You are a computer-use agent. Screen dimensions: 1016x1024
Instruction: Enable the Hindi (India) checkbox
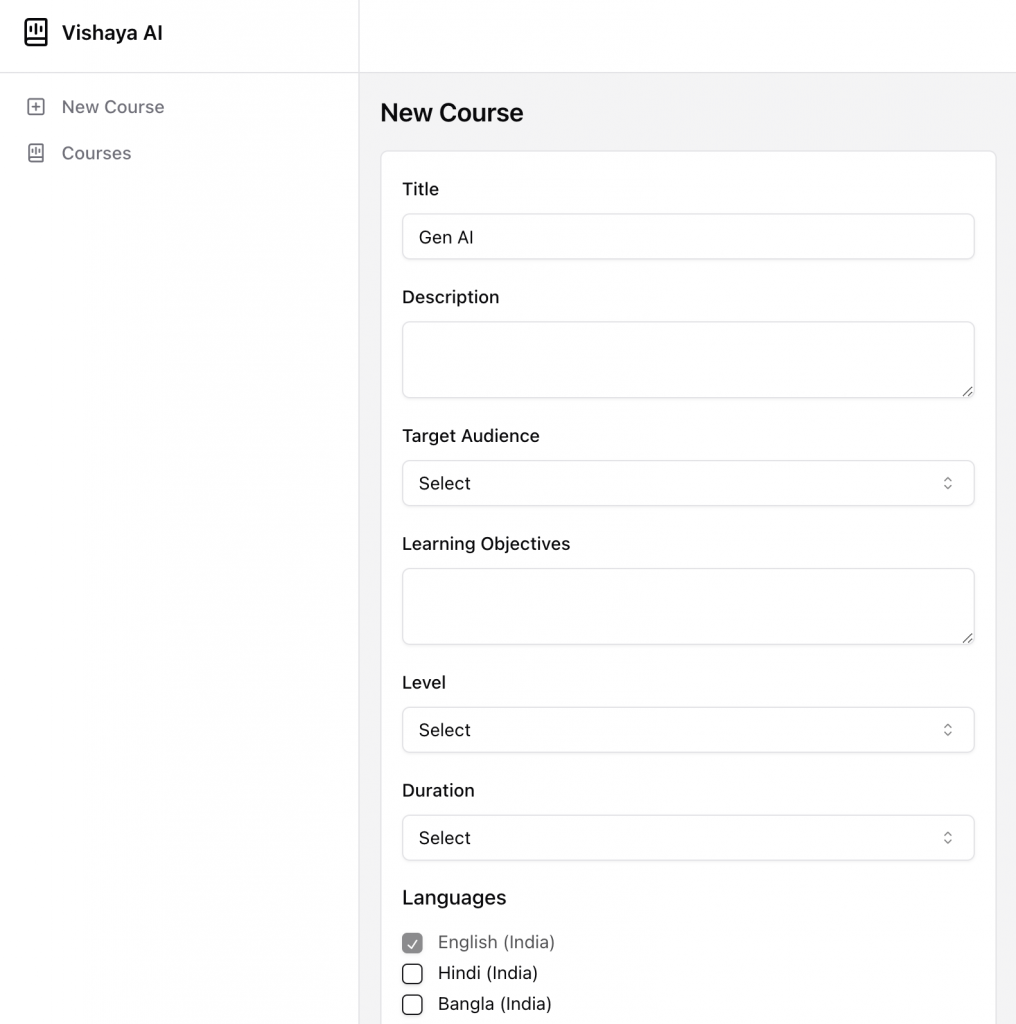[412, 973]
